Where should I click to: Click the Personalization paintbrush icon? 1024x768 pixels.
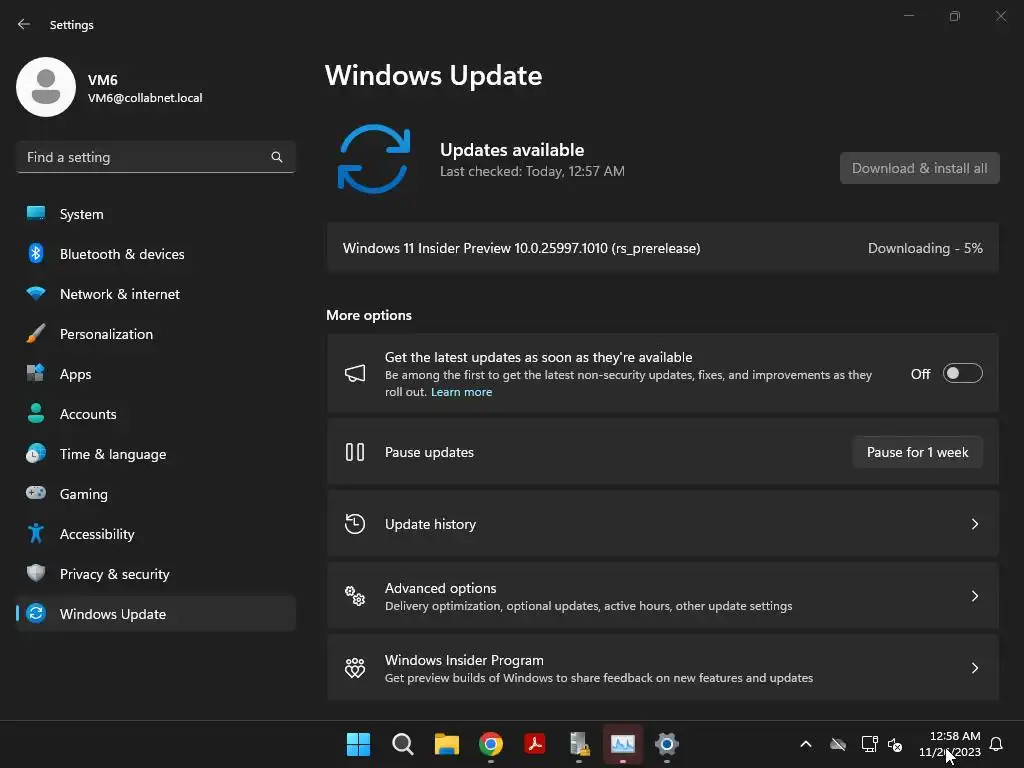point(36,334)
